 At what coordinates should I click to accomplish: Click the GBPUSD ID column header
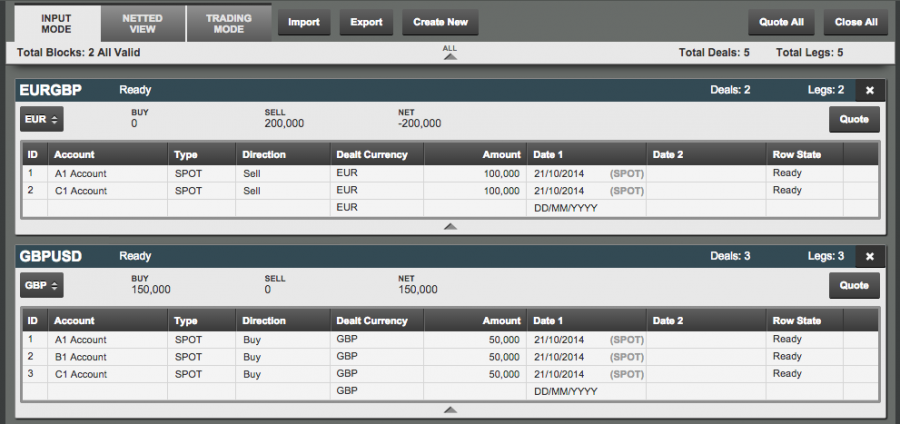coord(35,321)
